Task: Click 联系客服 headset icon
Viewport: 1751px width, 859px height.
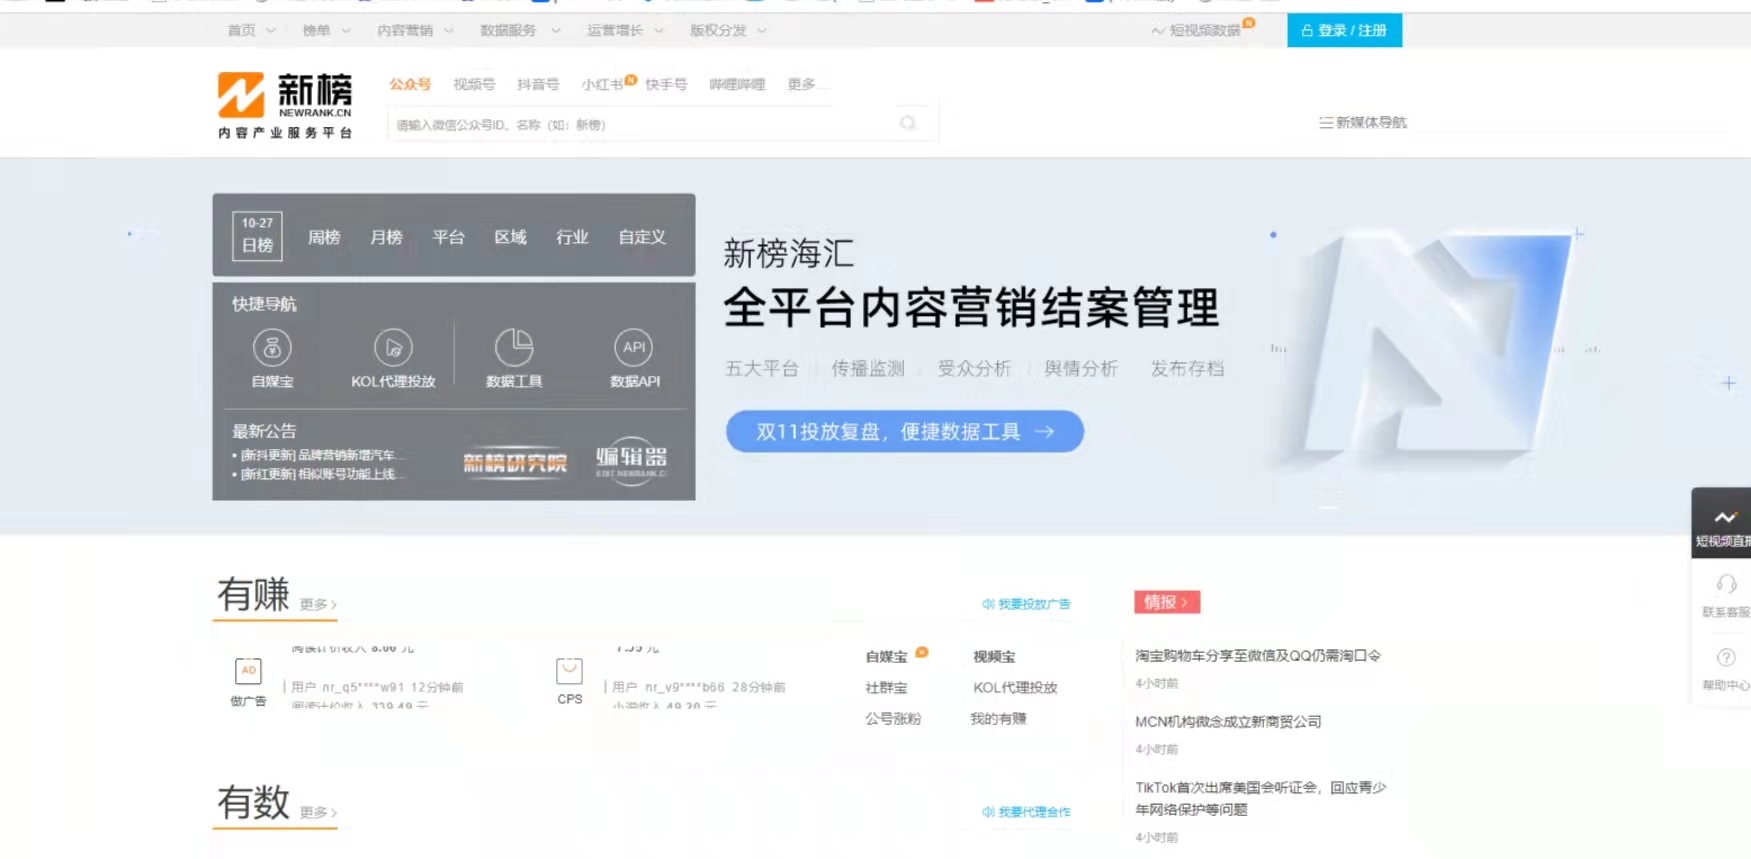Action: click(x=1726, y=585)
